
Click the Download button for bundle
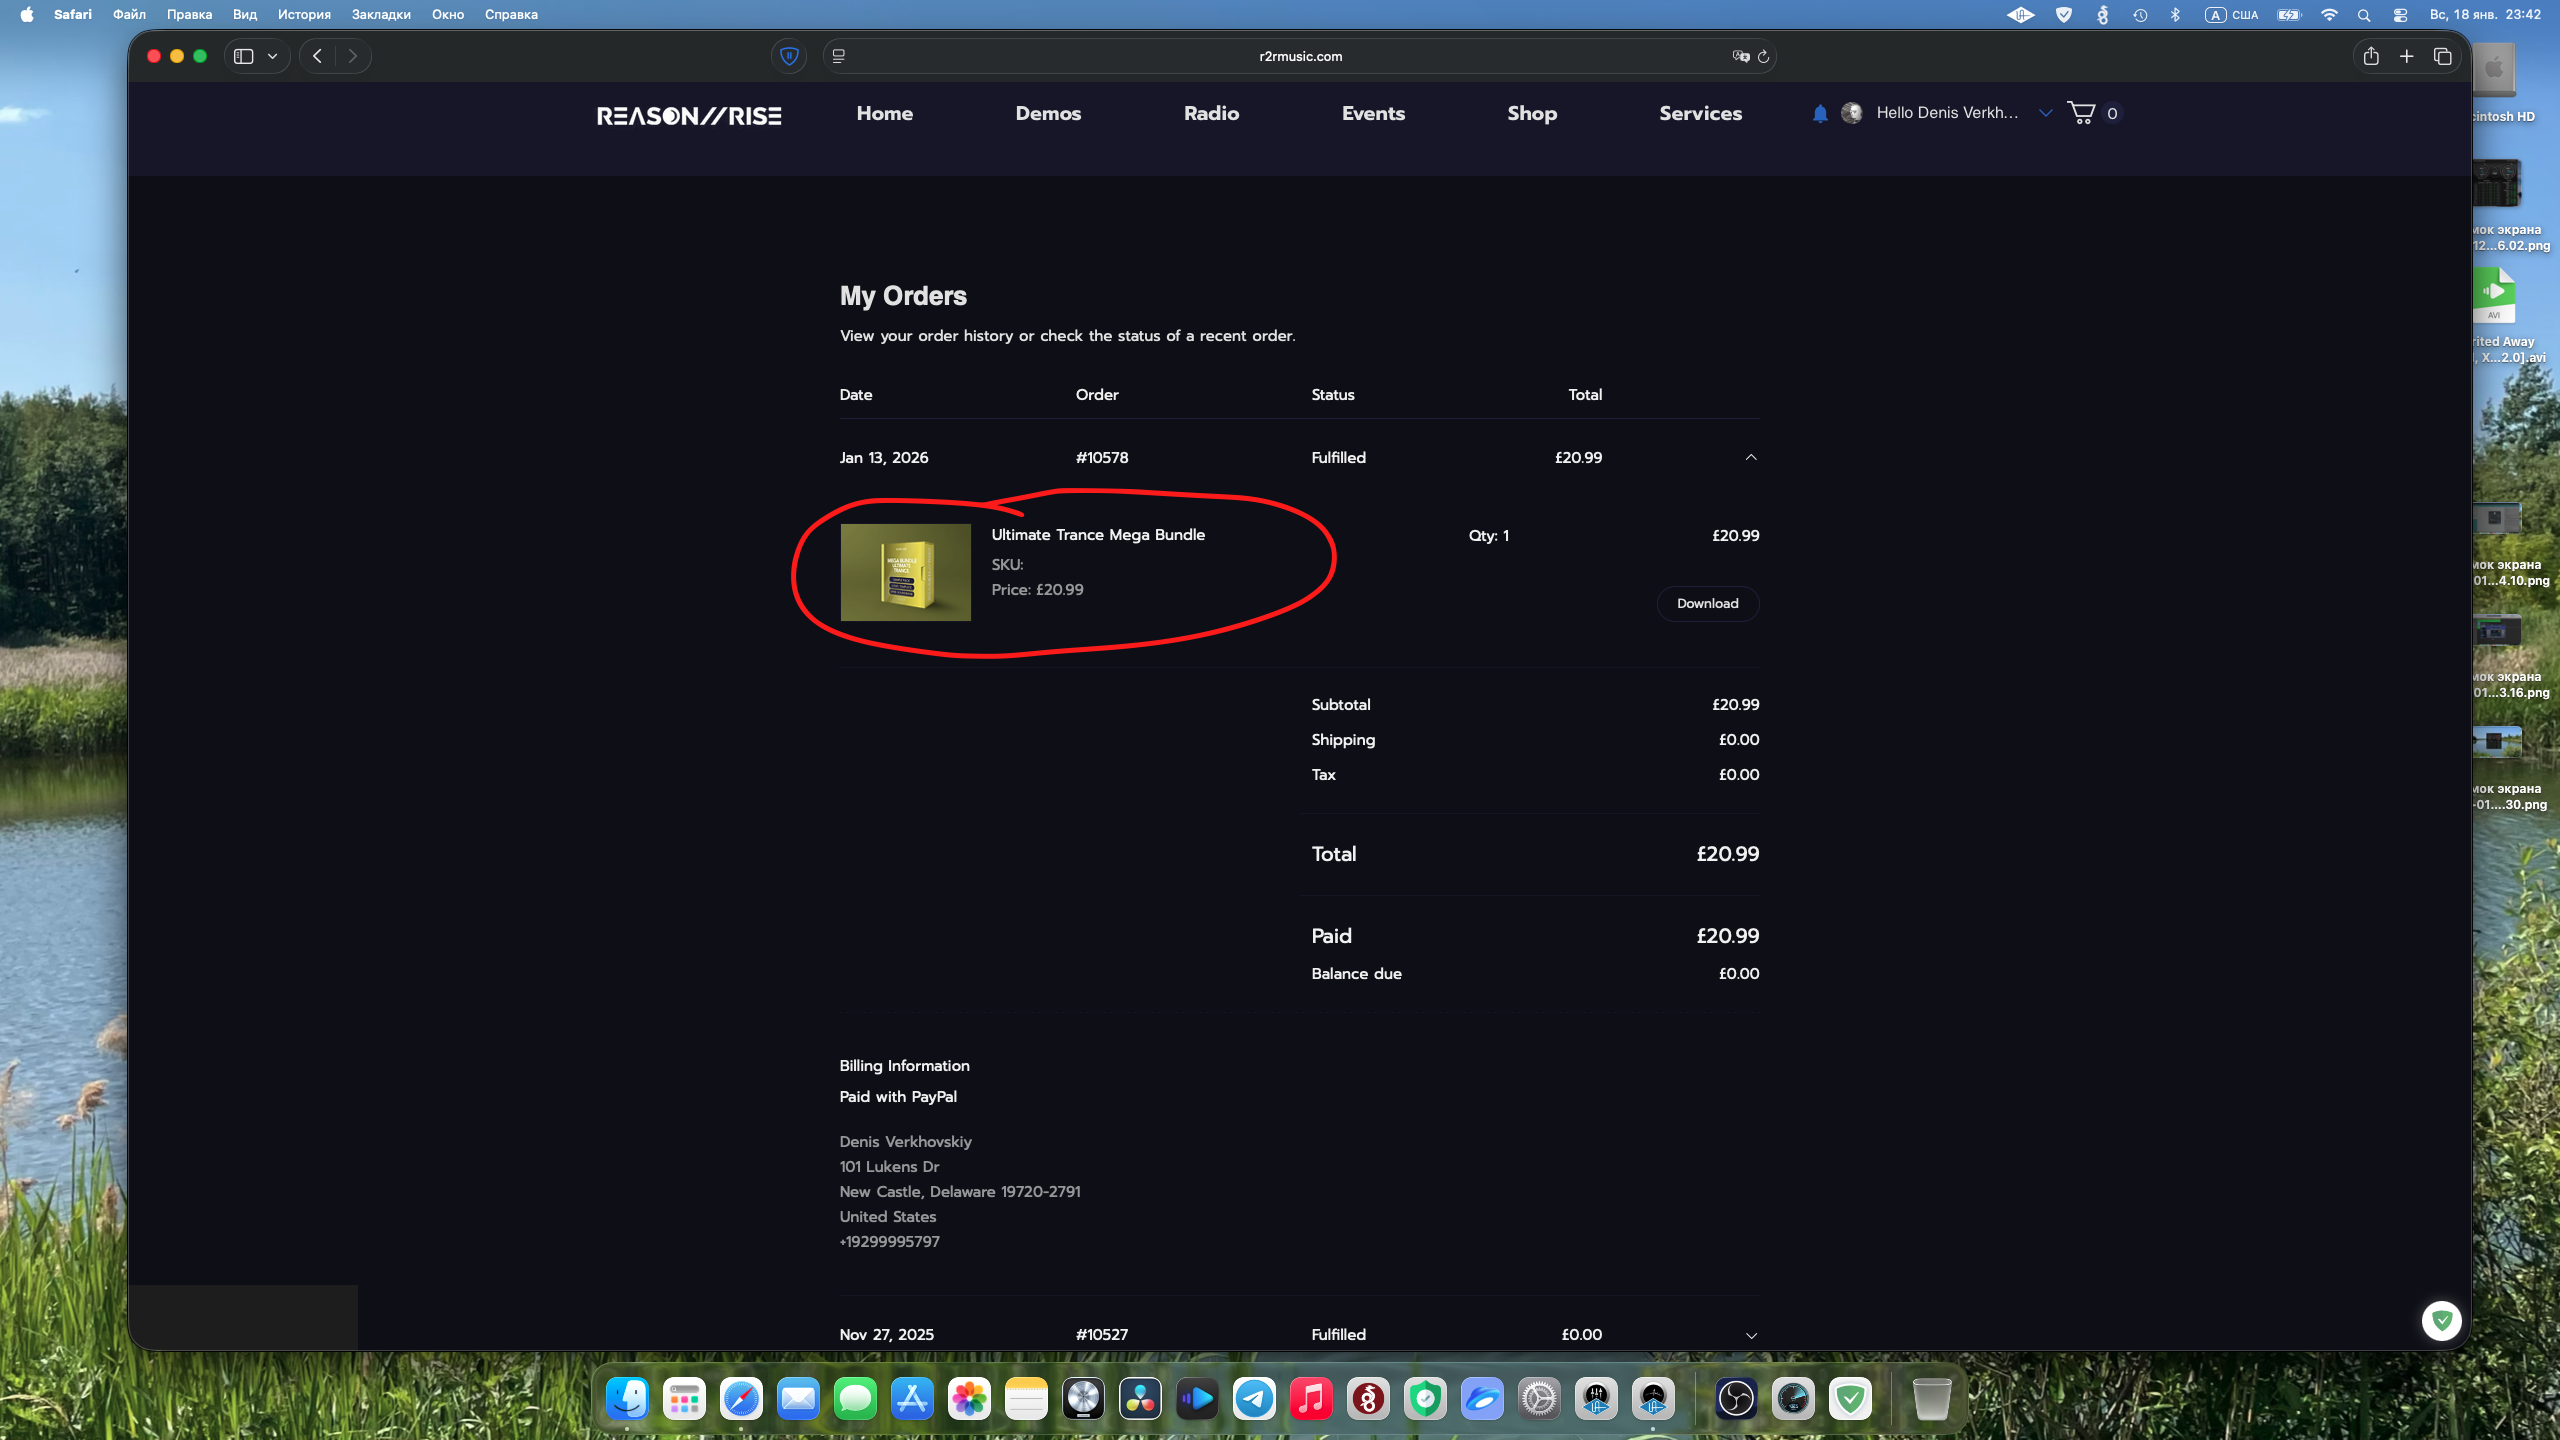1707,604
